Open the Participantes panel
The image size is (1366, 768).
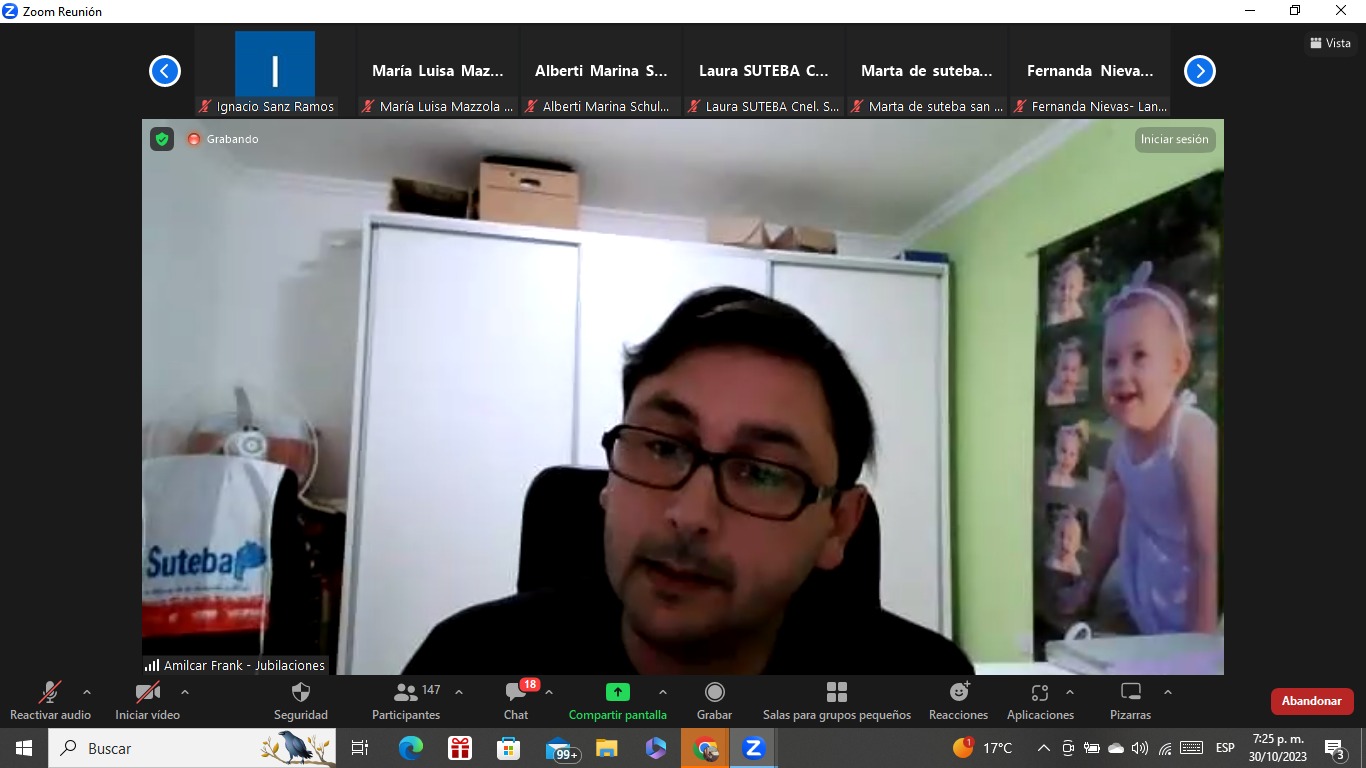tap(406, 693)
